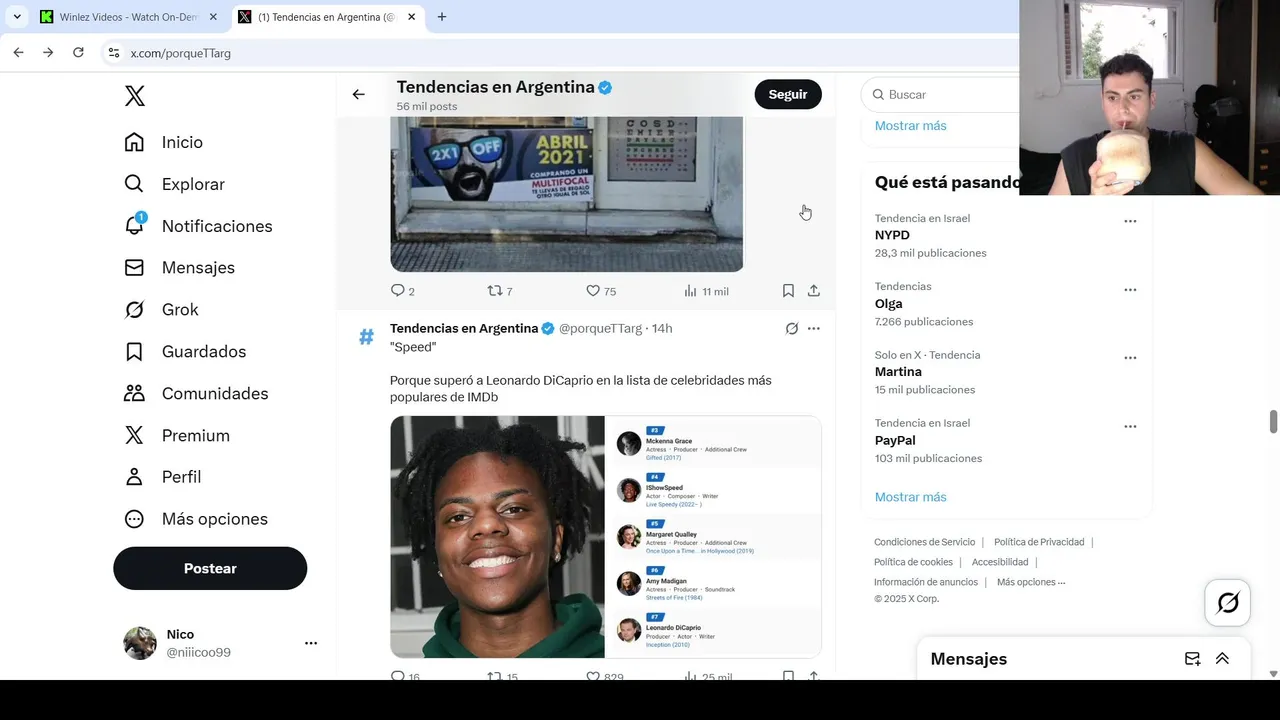The height and width of the screenshot is (720, 1280).
Task: View analytics of 11 mil views post
Action: (706, 291)
